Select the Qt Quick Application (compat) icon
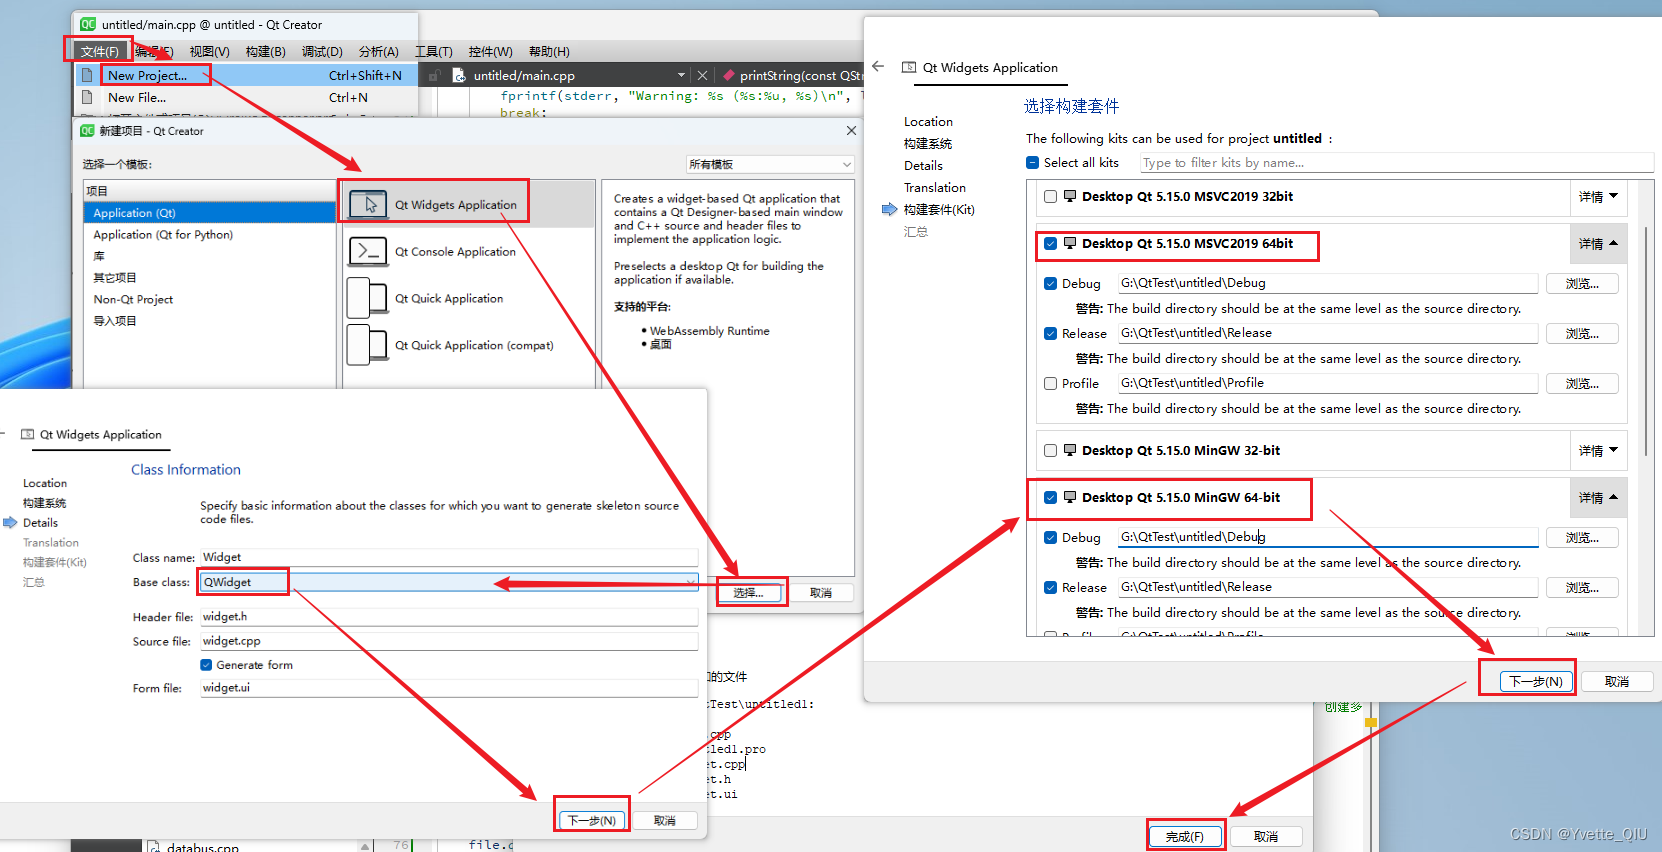1662x852 pixels. (367, 345)
